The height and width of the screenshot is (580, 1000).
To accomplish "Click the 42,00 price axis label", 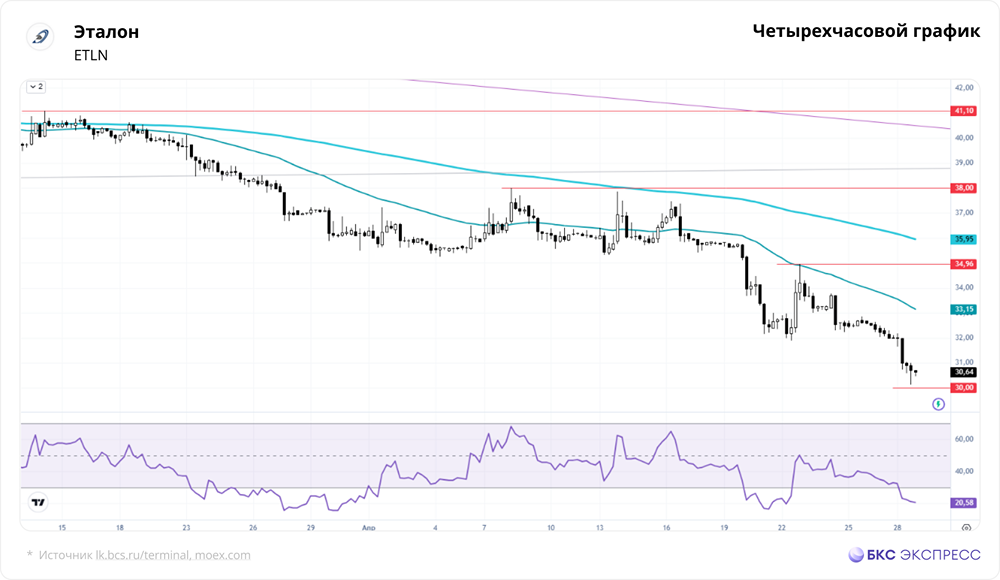I will click(964, 87).
